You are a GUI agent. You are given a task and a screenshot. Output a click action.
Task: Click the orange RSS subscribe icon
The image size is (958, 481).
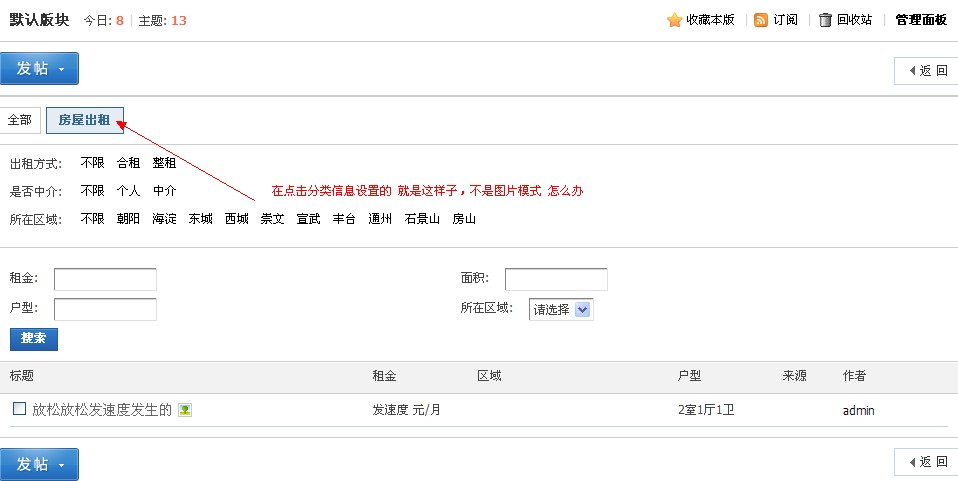pyautogui.click(x=761, y=20)
